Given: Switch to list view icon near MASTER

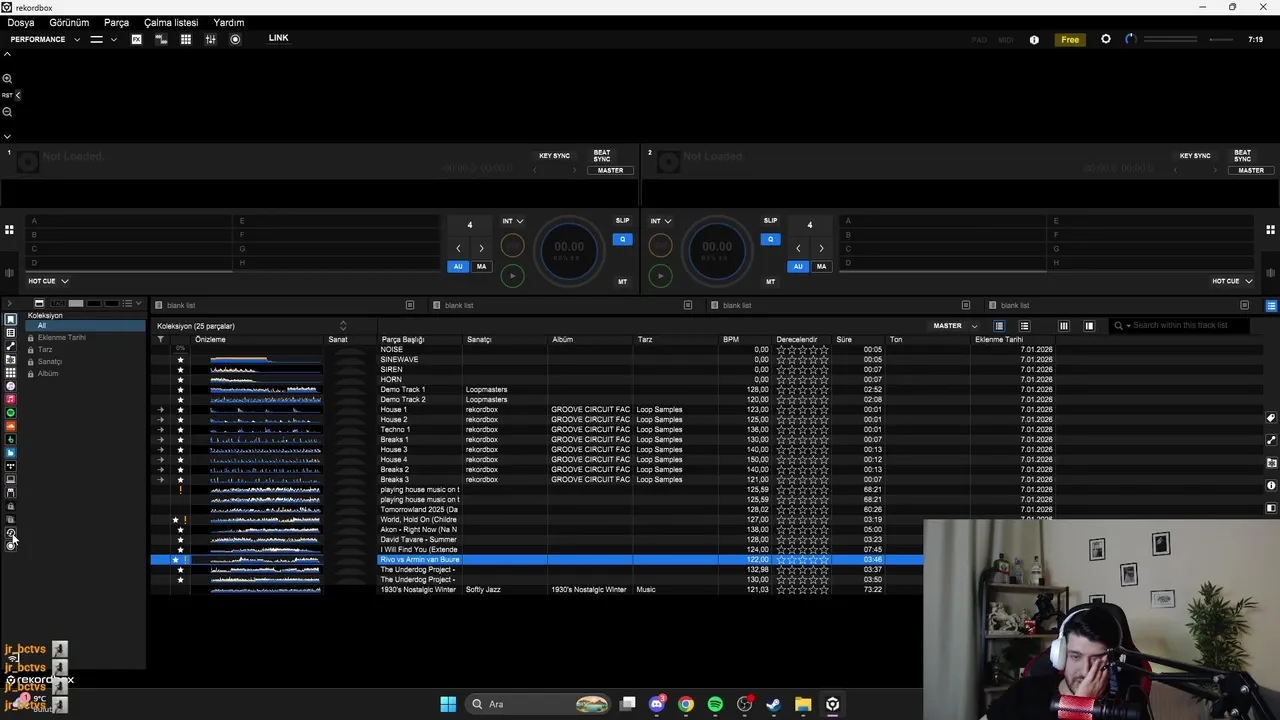Looking at the screenshot, I should click(x=999, y=326).
